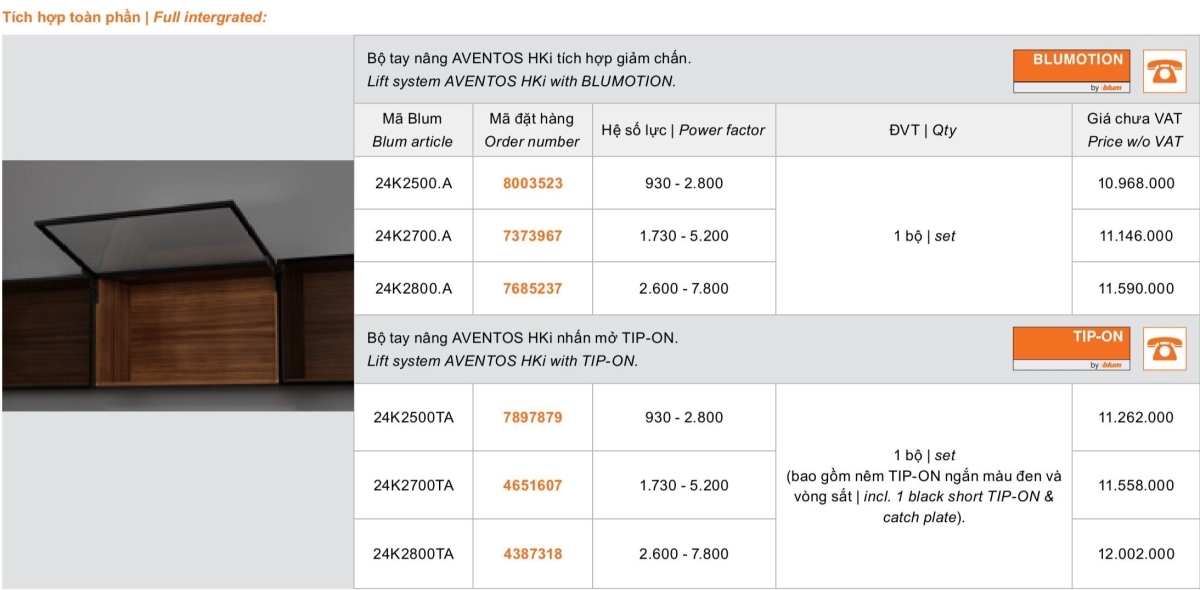Open order number 7373967

pyautogui.click(x=532, y=236)
